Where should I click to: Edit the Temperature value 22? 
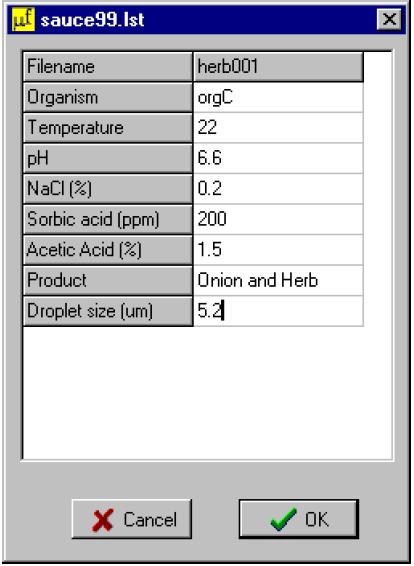[x=278, y=128]
